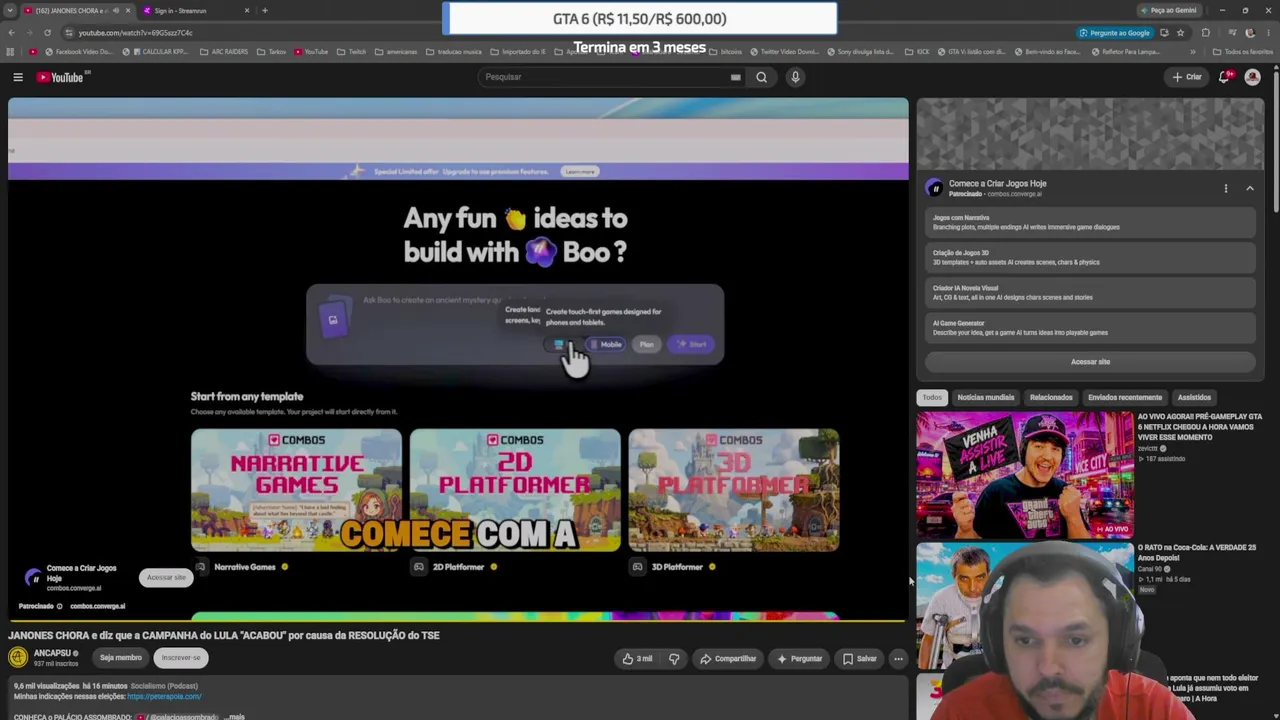Open ad options three-dot menu in sidebar

tap(1226, 188)
